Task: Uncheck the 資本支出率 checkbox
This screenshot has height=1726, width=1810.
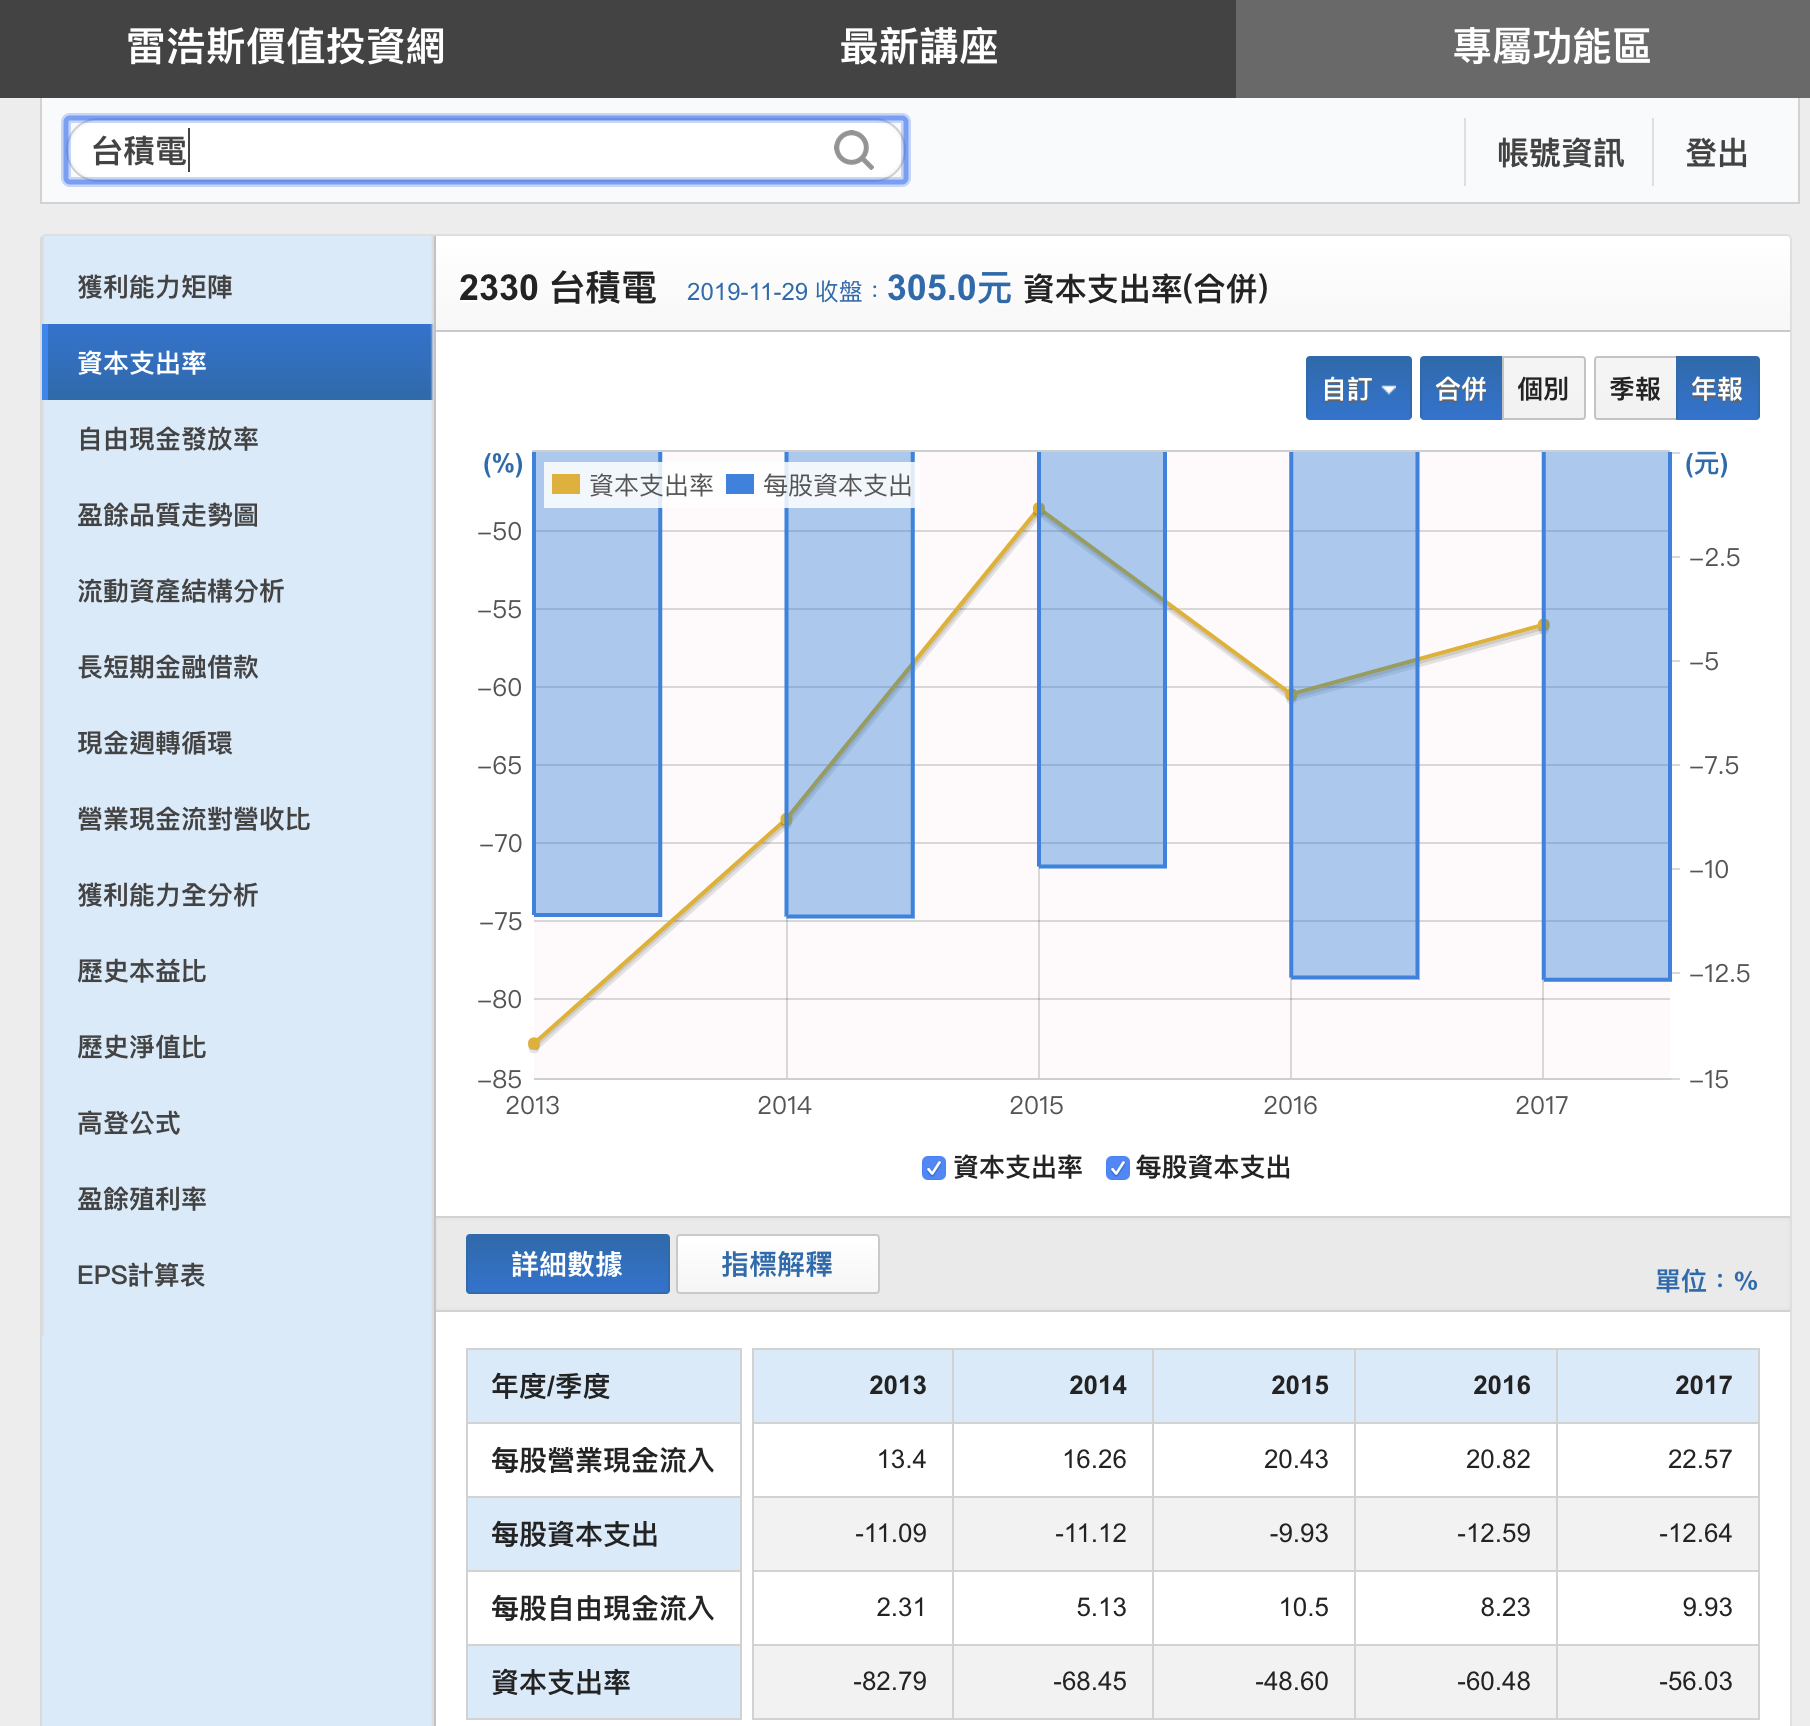Action: click(x=933, y=1168)
